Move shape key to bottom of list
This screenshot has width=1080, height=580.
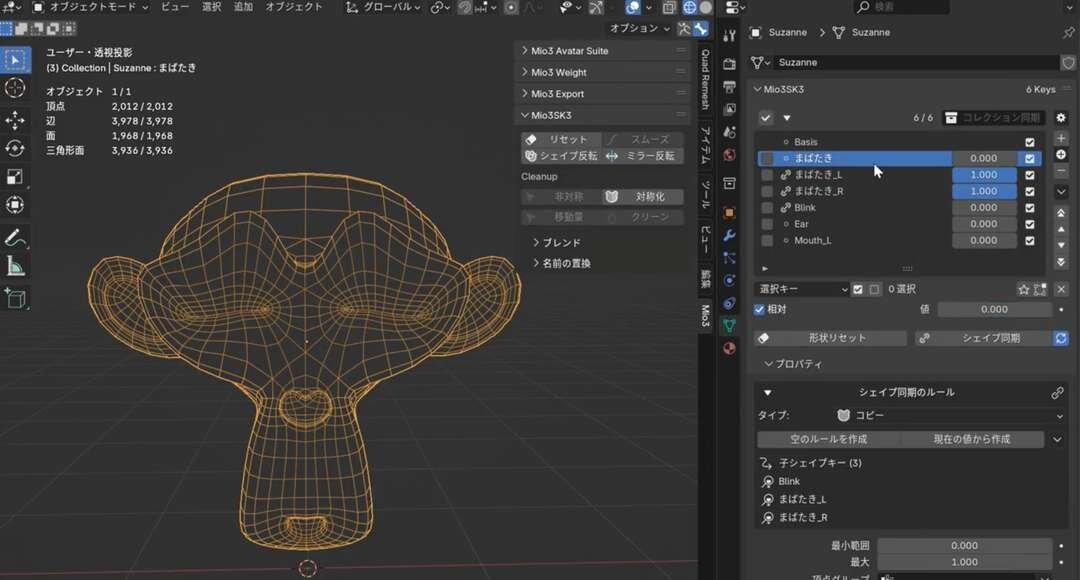pyautogui.click(x=1061, y=262)
